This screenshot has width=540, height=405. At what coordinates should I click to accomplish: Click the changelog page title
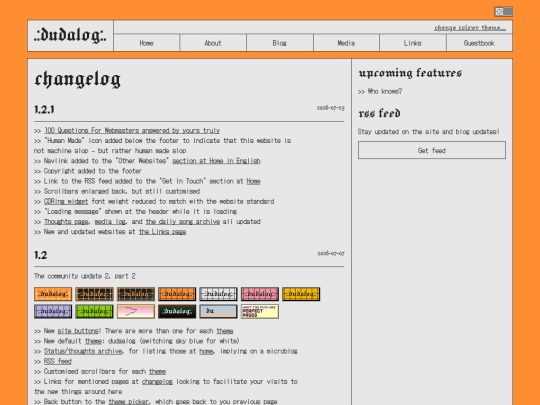click(77, 79)
